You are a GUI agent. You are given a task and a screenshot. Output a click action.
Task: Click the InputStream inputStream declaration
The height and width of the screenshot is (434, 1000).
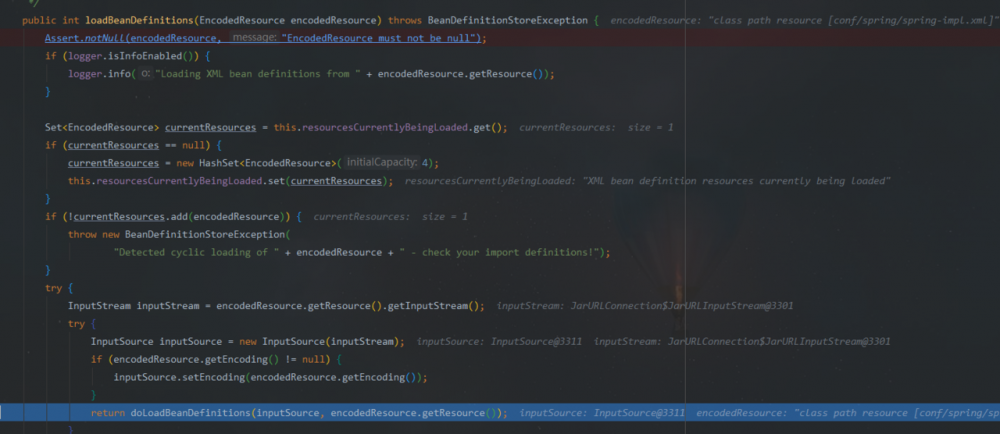pyautogui.click(x=134, y=306)
